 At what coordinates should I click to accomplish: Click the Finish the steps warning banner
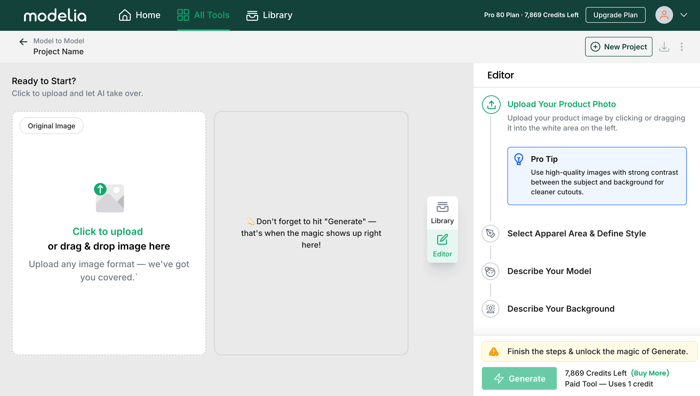[x=589, y=351]
